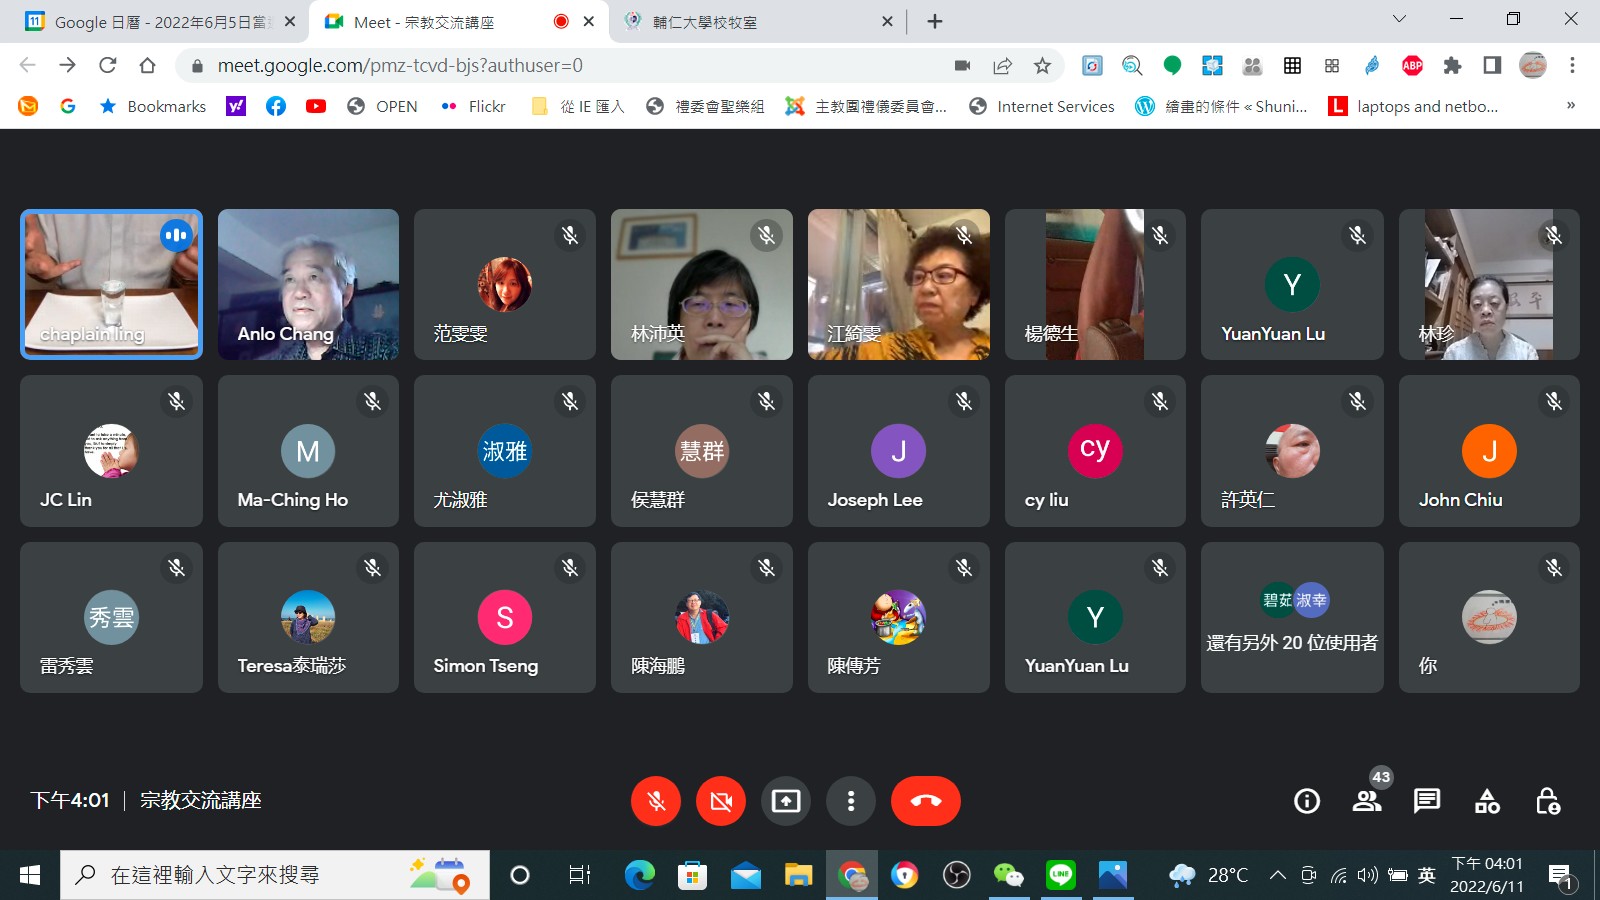Leave the call with red hang-up button
This screenshot has height=900, width=1600.
click(x=925, y=801)
